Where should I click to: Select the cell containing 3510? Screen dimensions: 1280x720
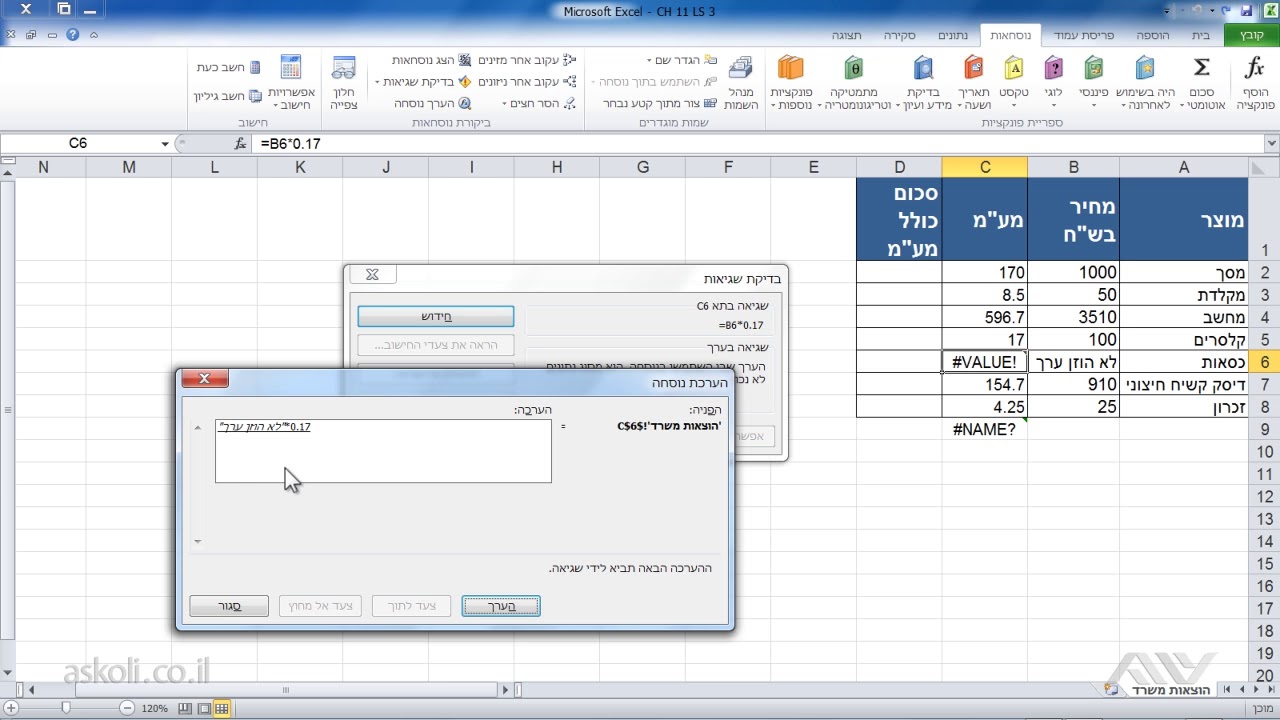click(1073, 317)
